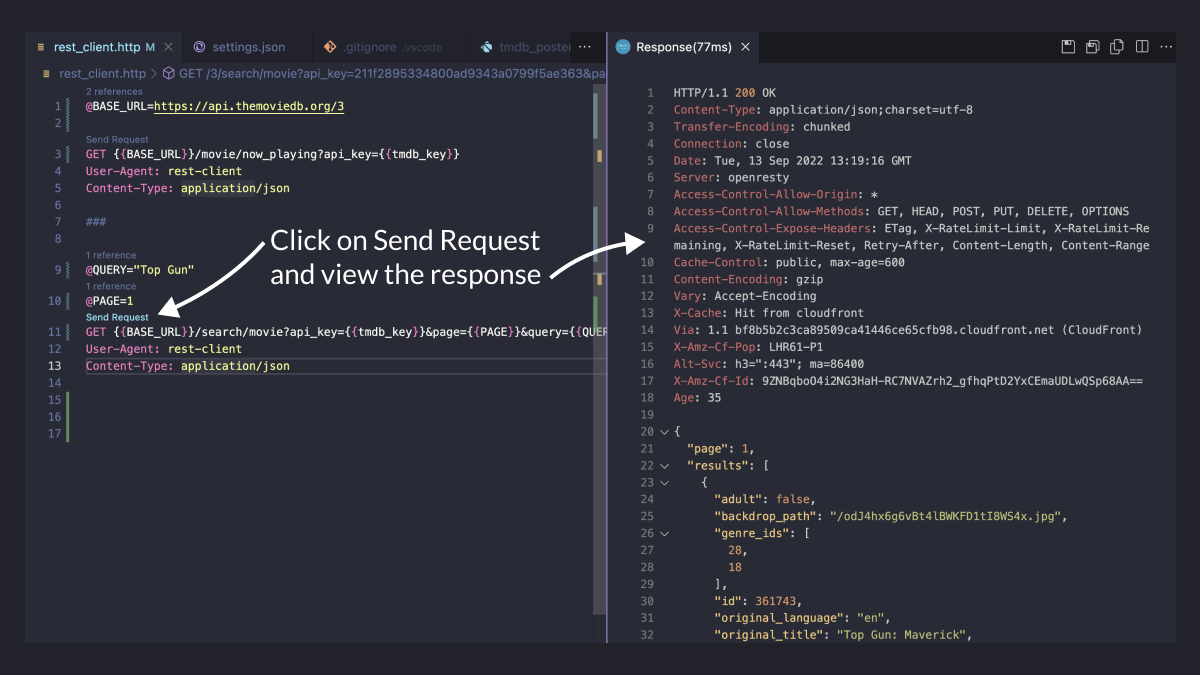The image size is (1200, 675).
Task: Click the file icon on the tmdb_poster tab
Action: pos(487,46)
